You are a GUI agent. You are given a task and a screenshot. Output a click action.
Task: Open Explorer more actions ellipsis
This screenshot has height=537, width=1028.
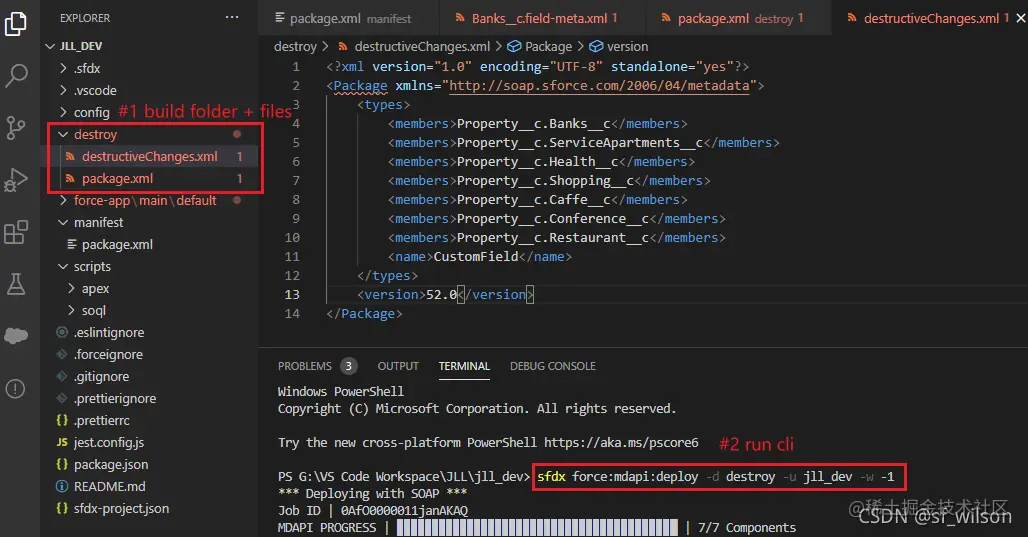coord(232,18)
